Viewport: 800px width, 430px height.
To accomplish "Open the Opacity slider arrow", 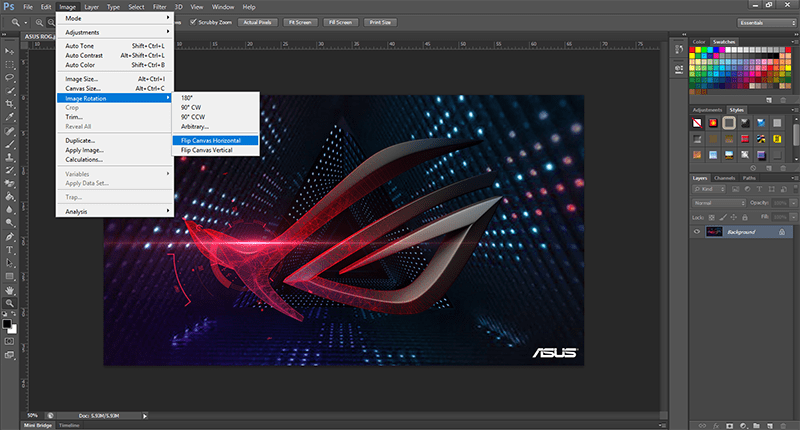I will pos(793,203).
